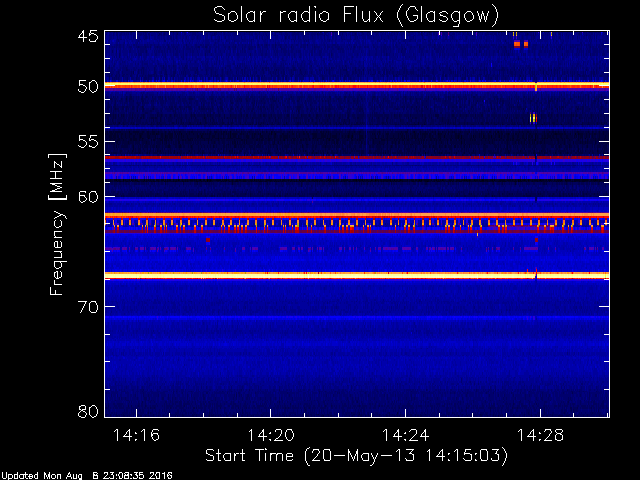Image resolution: width=640 pixels, height=480 pixels.
Task: Click the orange emission band near 61.5 MHz
Action: pyautogui.click(x=357, y=216)
